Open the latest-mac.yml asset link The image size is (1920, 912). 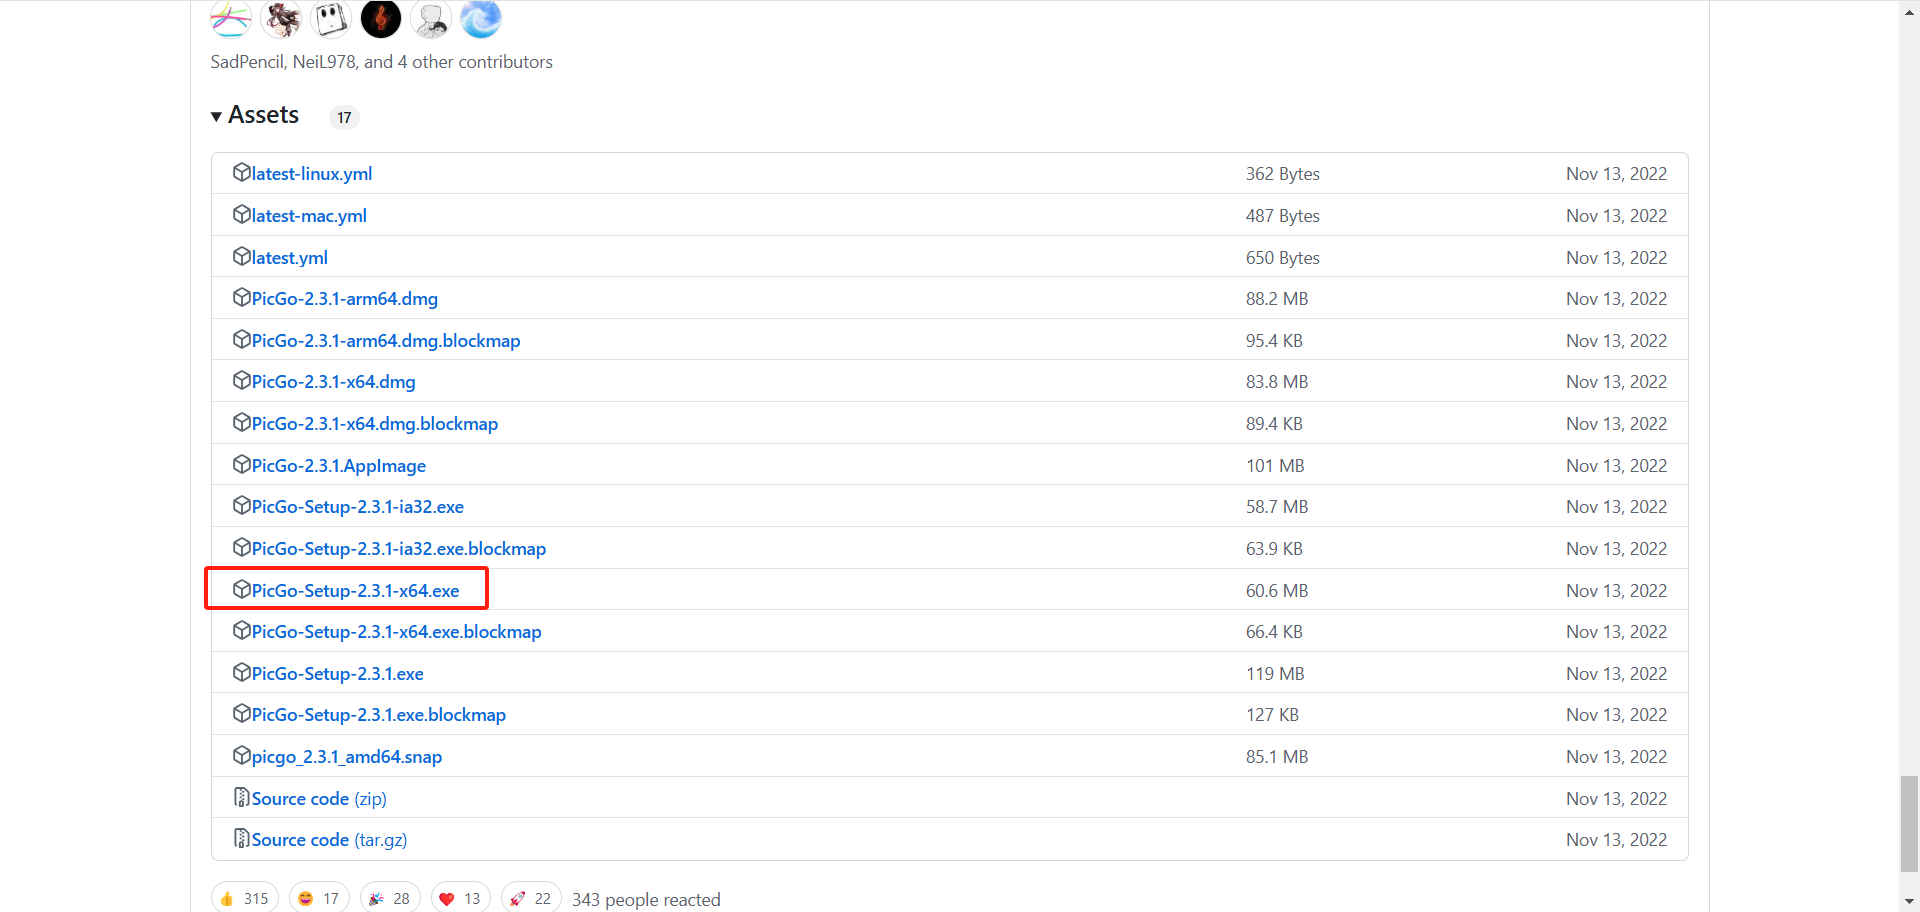[x=309, y=216]
